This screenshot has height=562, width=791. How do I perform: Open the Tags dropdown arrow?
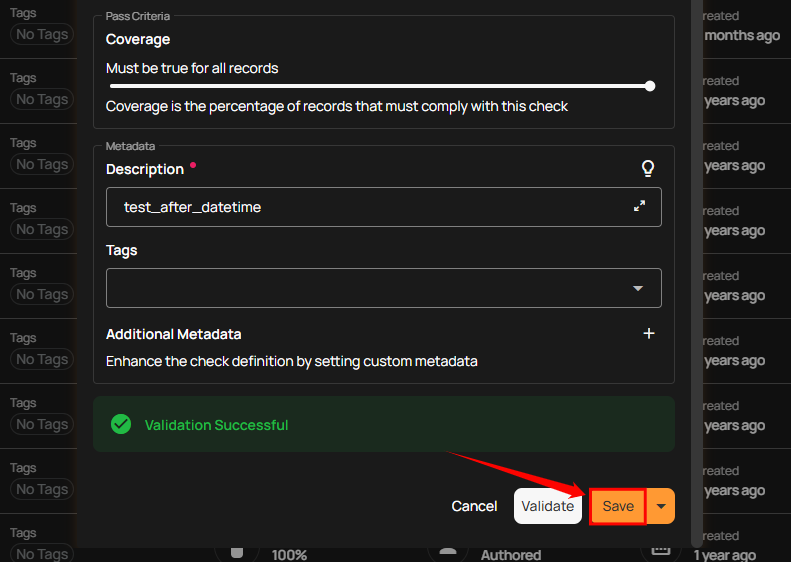click(x=638, y=288)
